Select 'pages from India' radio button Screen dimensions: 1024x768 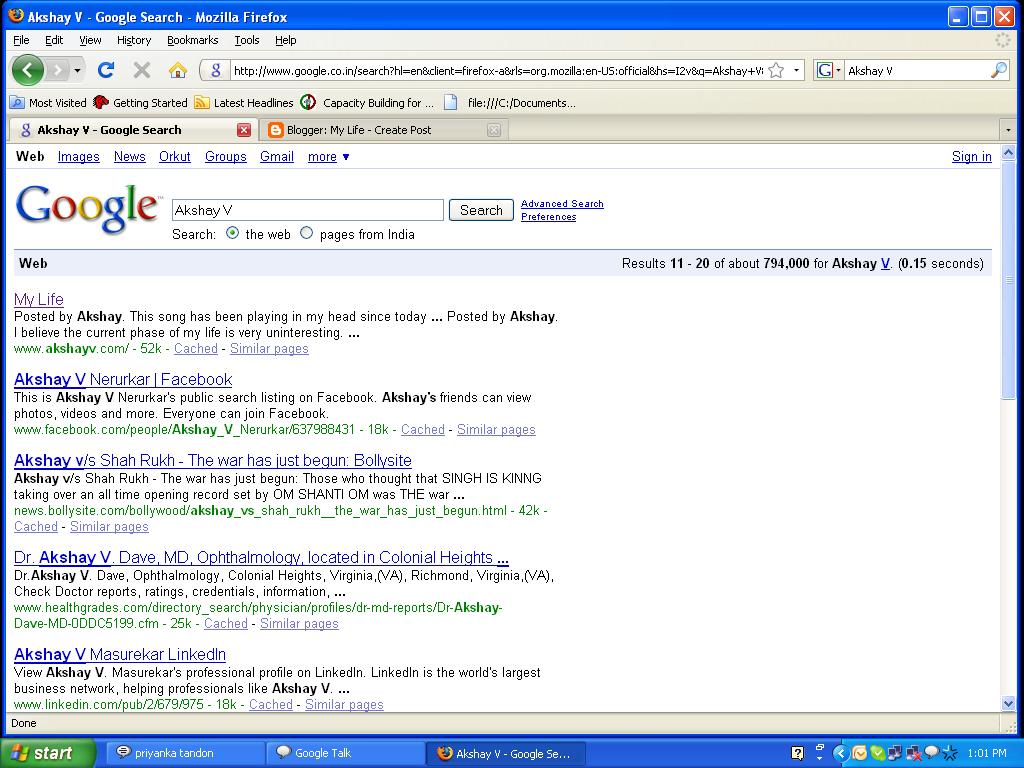coord(307,233)
